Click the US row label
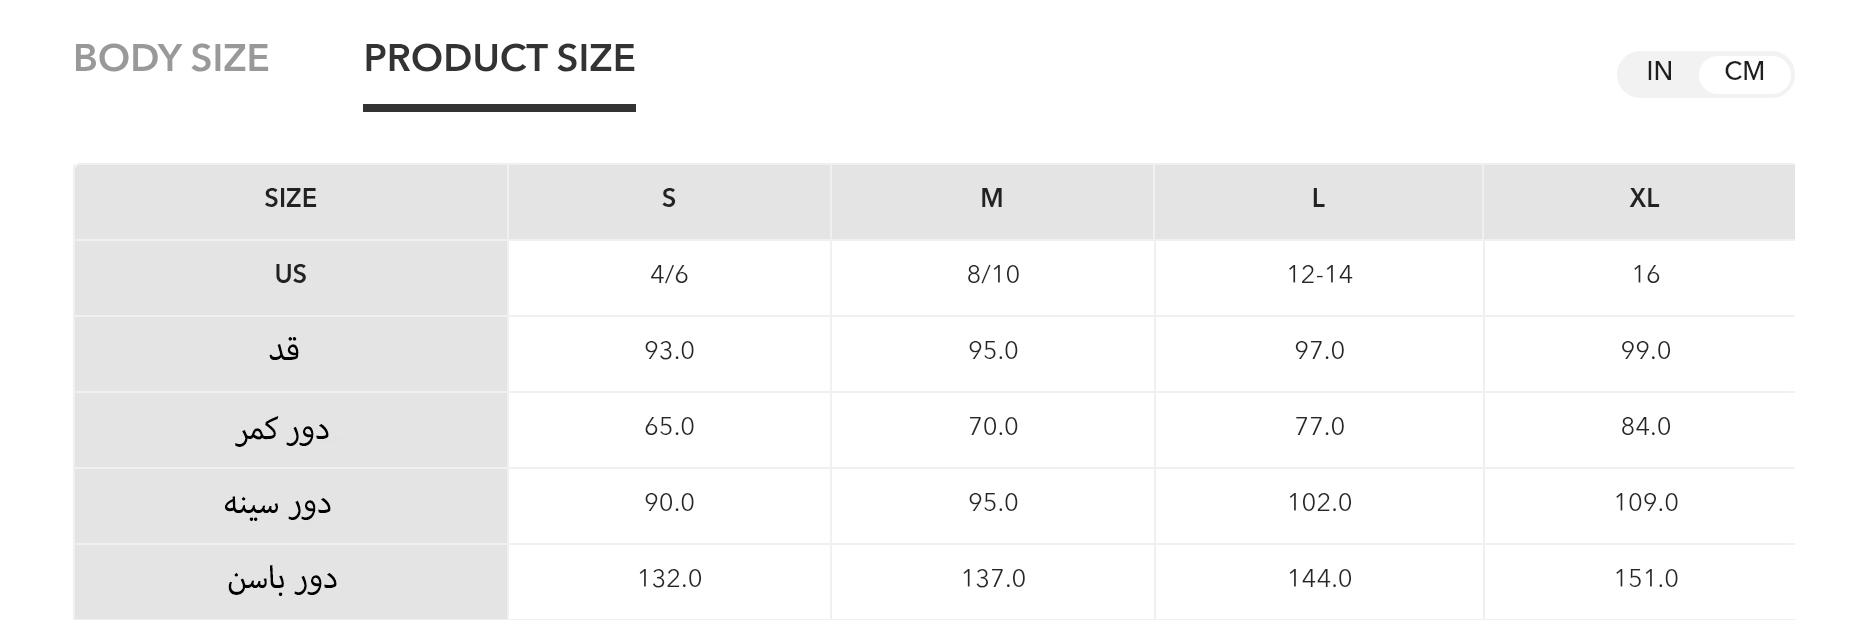1868x620 pixels. (x=290, y=274)
